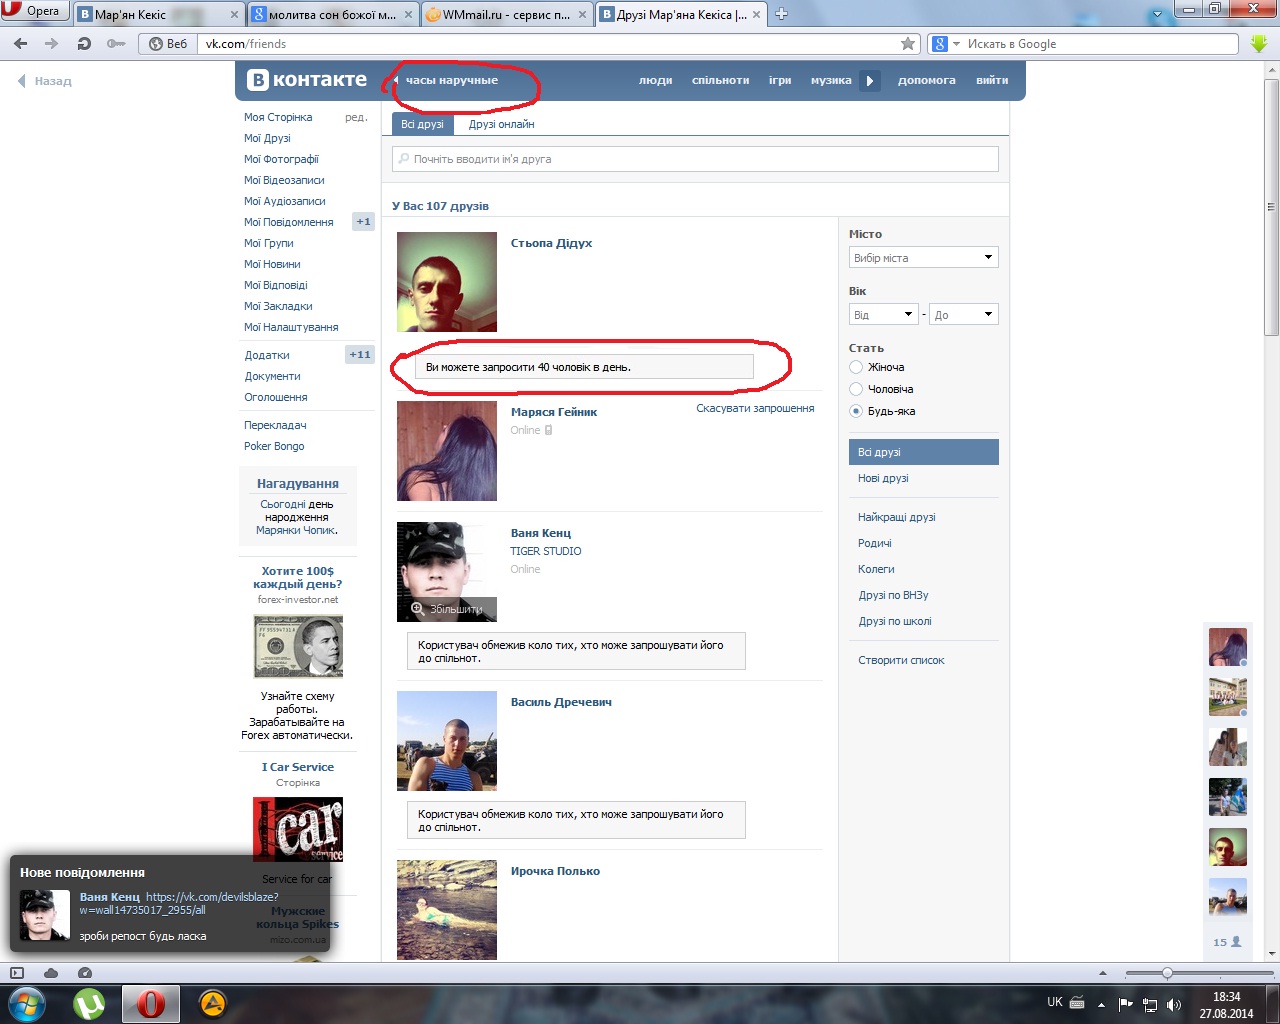1280x1024 pixels.
Task: Open a new tab with the plus icon
Action: tap(782, 14)
